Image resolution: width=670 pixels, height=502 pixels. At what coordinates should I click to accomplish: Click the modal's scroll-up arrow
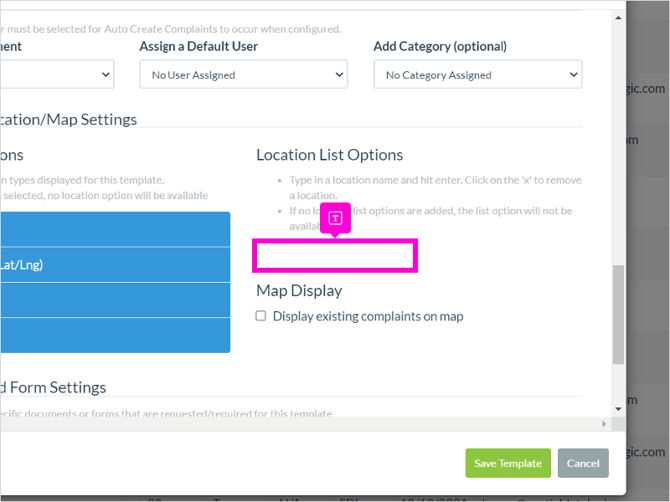coord(618,18)
